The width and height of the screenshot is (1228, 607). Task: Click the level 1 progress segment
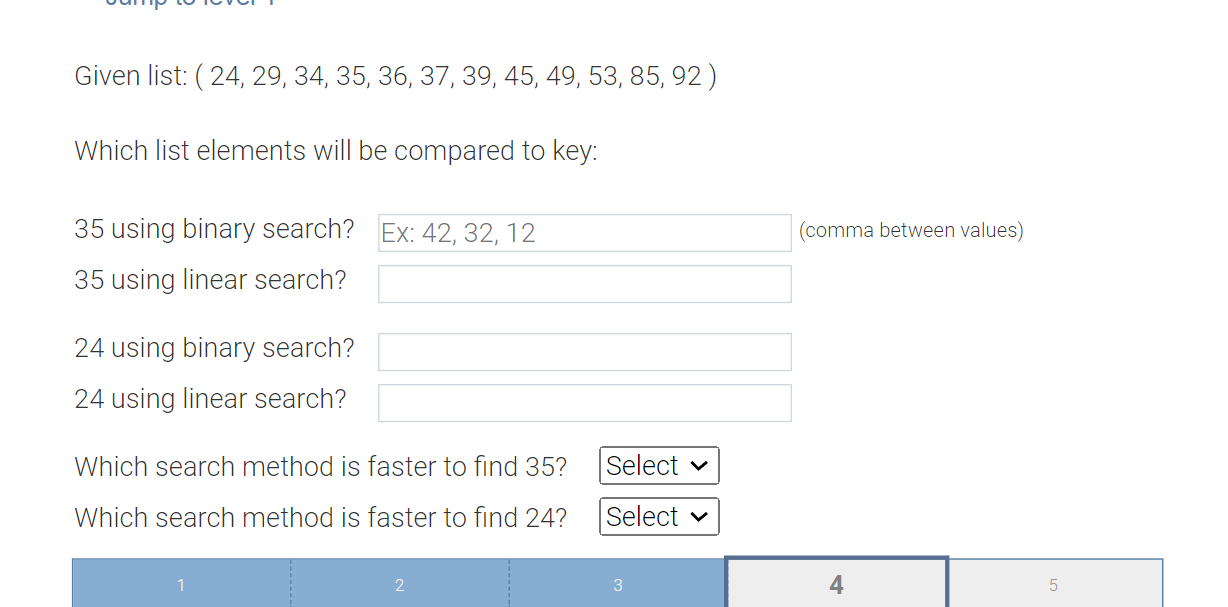180,584
